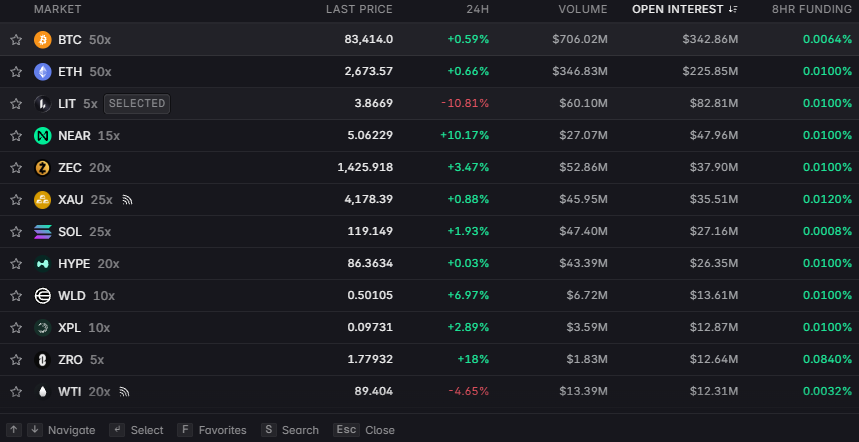Click the XPL coin icon
Image resolution: width=859 pixels, height=442 pixels.
pyautogui.click(x=43, y=328)
